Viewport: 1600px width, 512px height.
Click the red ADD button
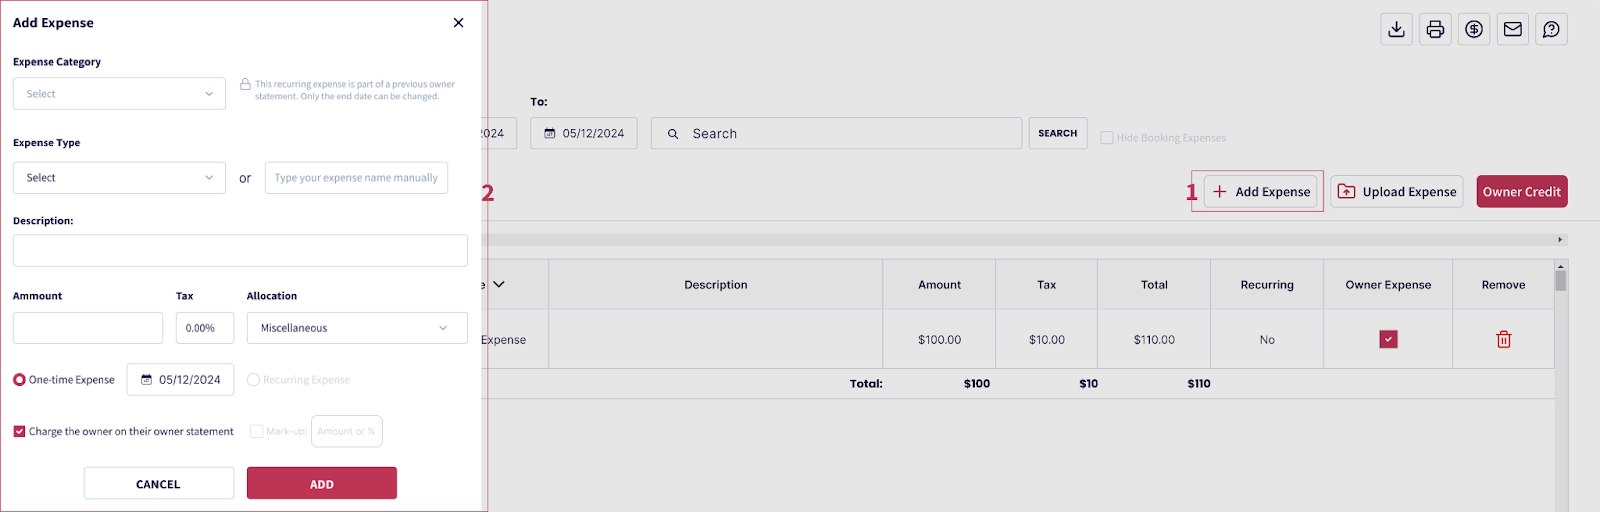321,484
